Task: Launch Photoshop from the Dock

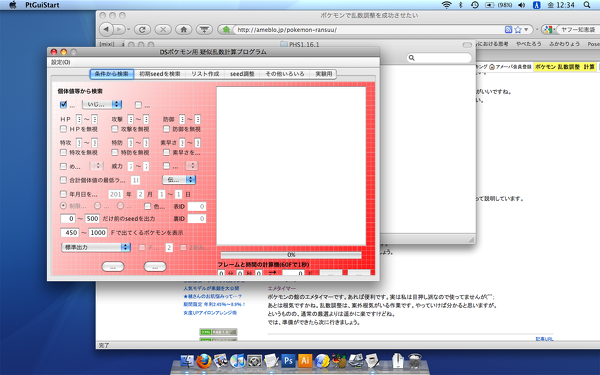Action: point(288,361)
